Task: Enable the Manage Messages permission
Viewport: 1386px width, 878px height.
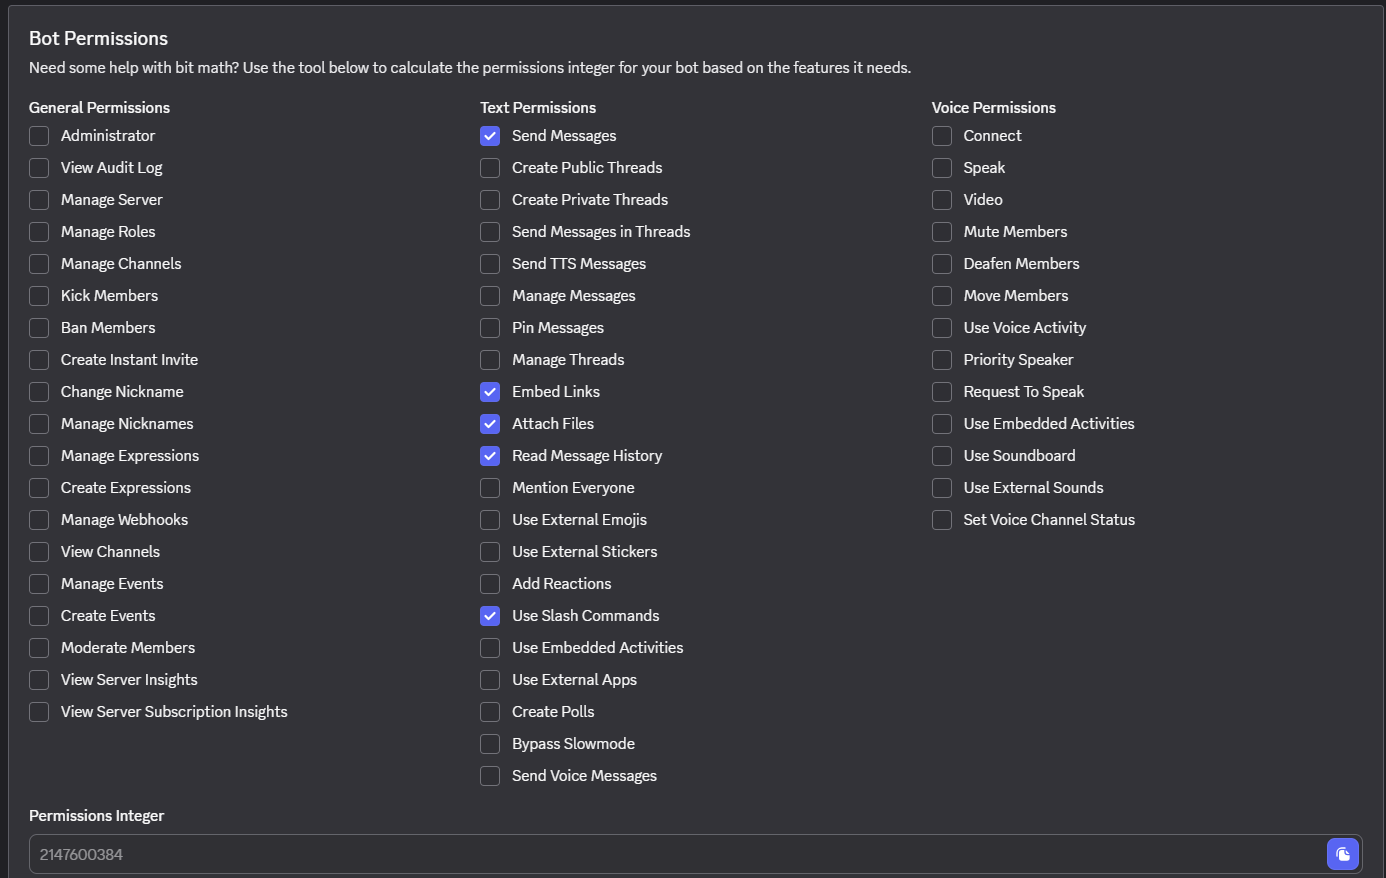Action: tap(490, 296)
